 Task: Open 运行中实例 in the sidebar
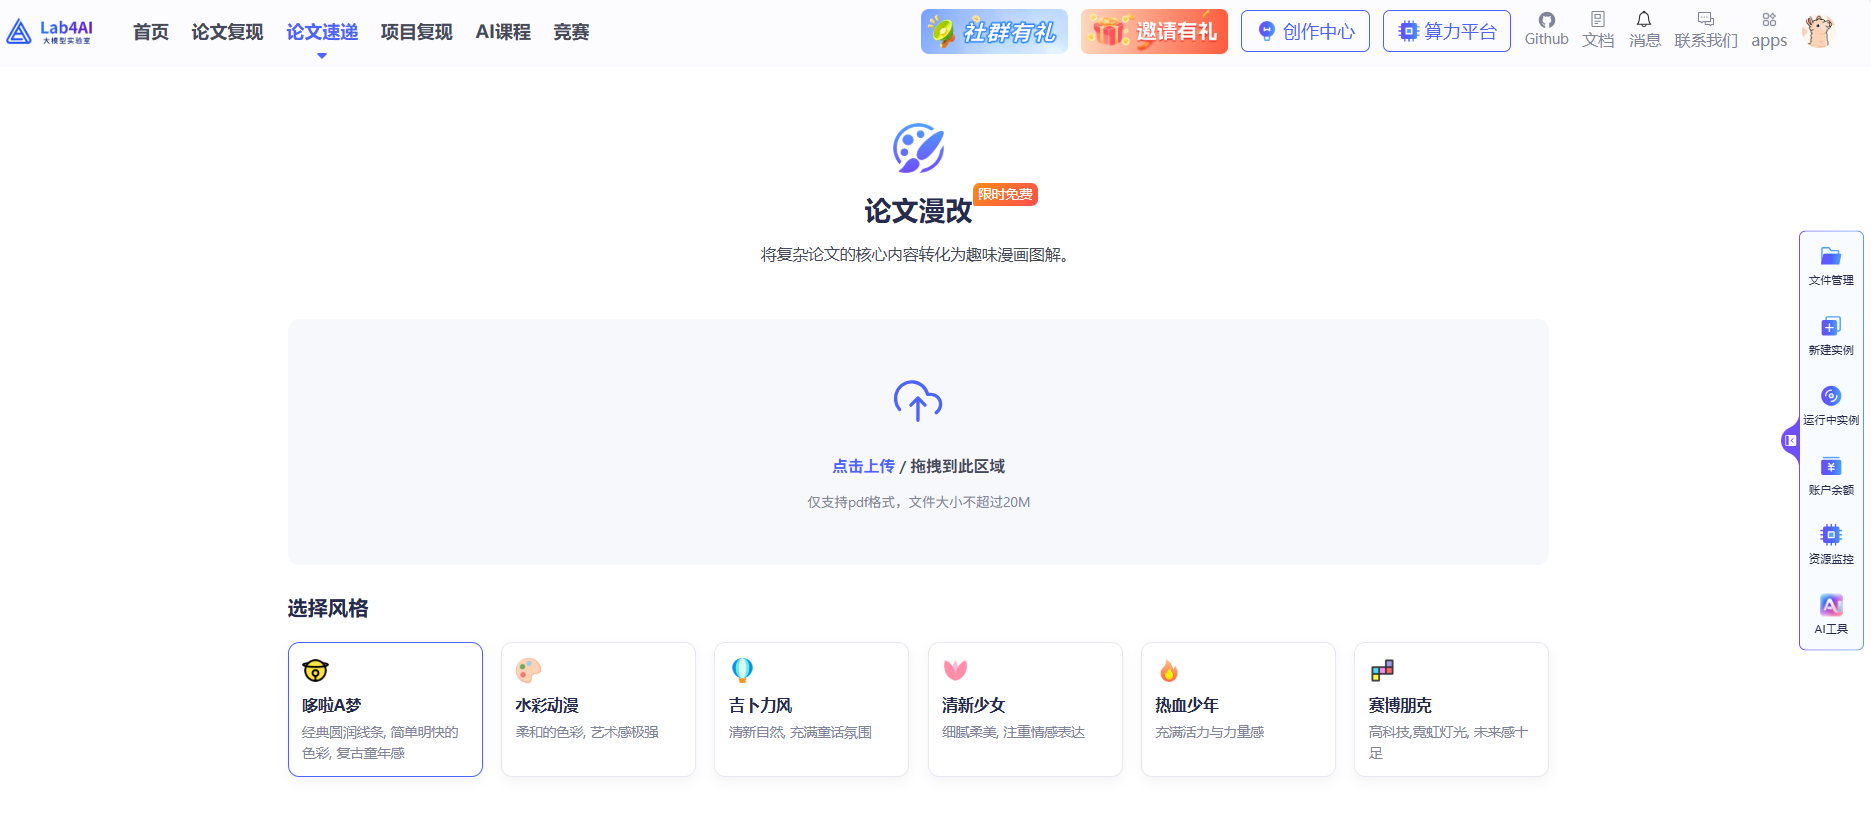click(1831, 406)
